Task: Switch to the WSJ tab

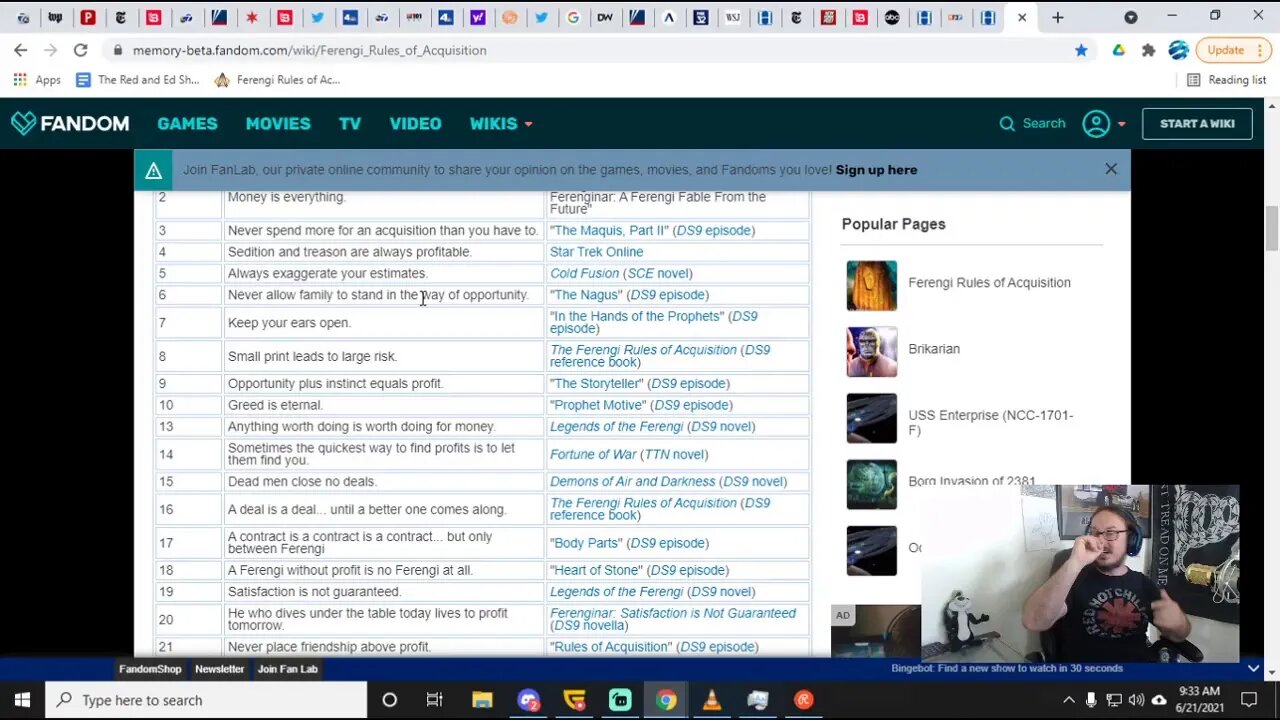Action: click(733, 17)
